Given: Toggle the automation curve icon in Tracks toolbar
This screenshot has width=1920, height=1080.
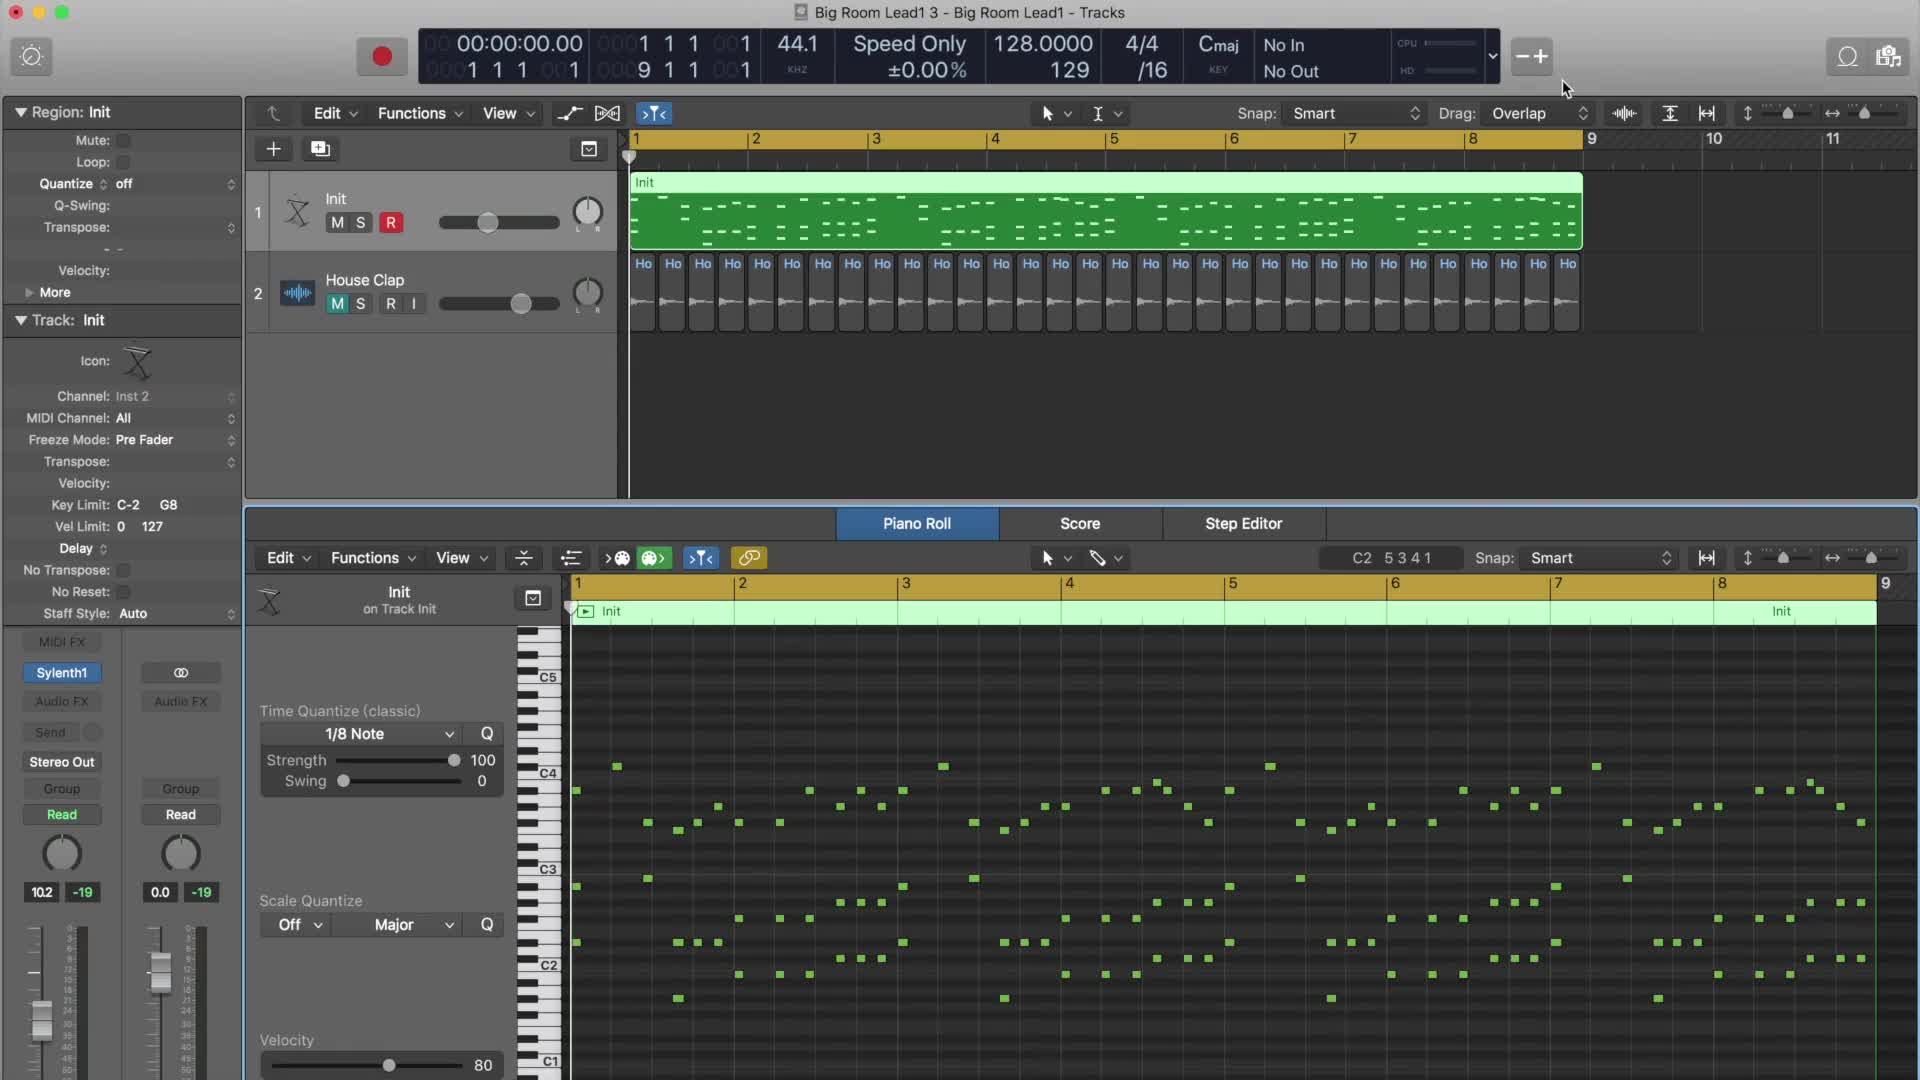Looking at the screenshot, I should (569, 114).
